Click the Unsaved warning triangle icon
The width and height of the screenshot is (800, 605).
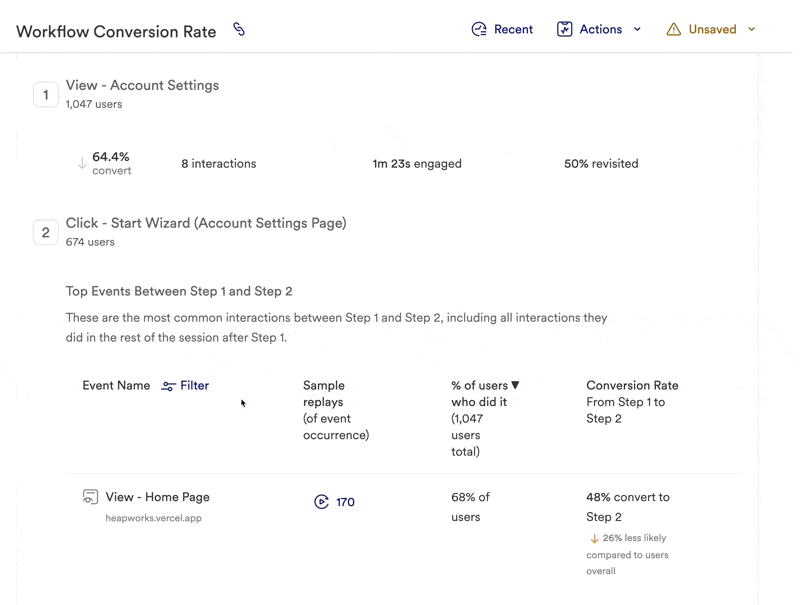click(674, 29)
